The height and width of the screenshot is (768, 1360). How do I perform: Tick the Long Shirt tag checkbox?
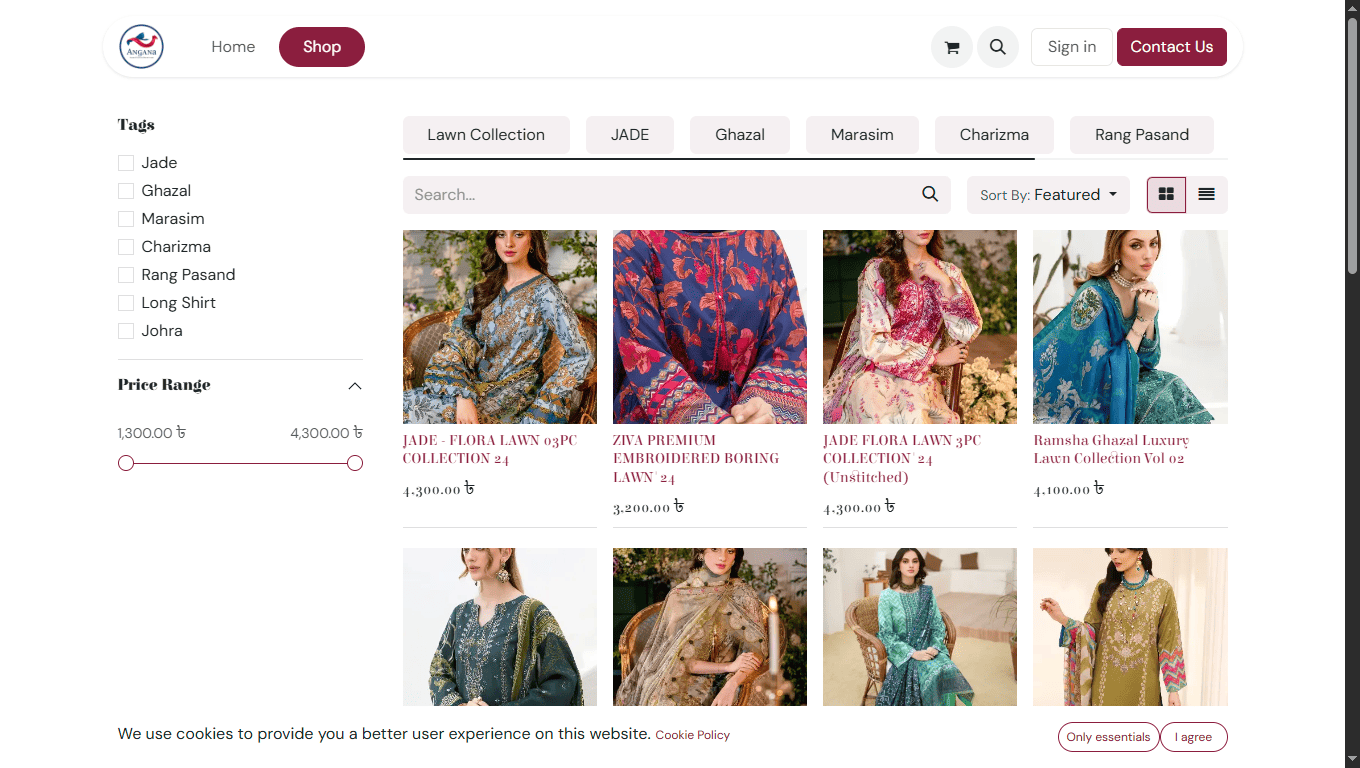(x=126, y=303)
